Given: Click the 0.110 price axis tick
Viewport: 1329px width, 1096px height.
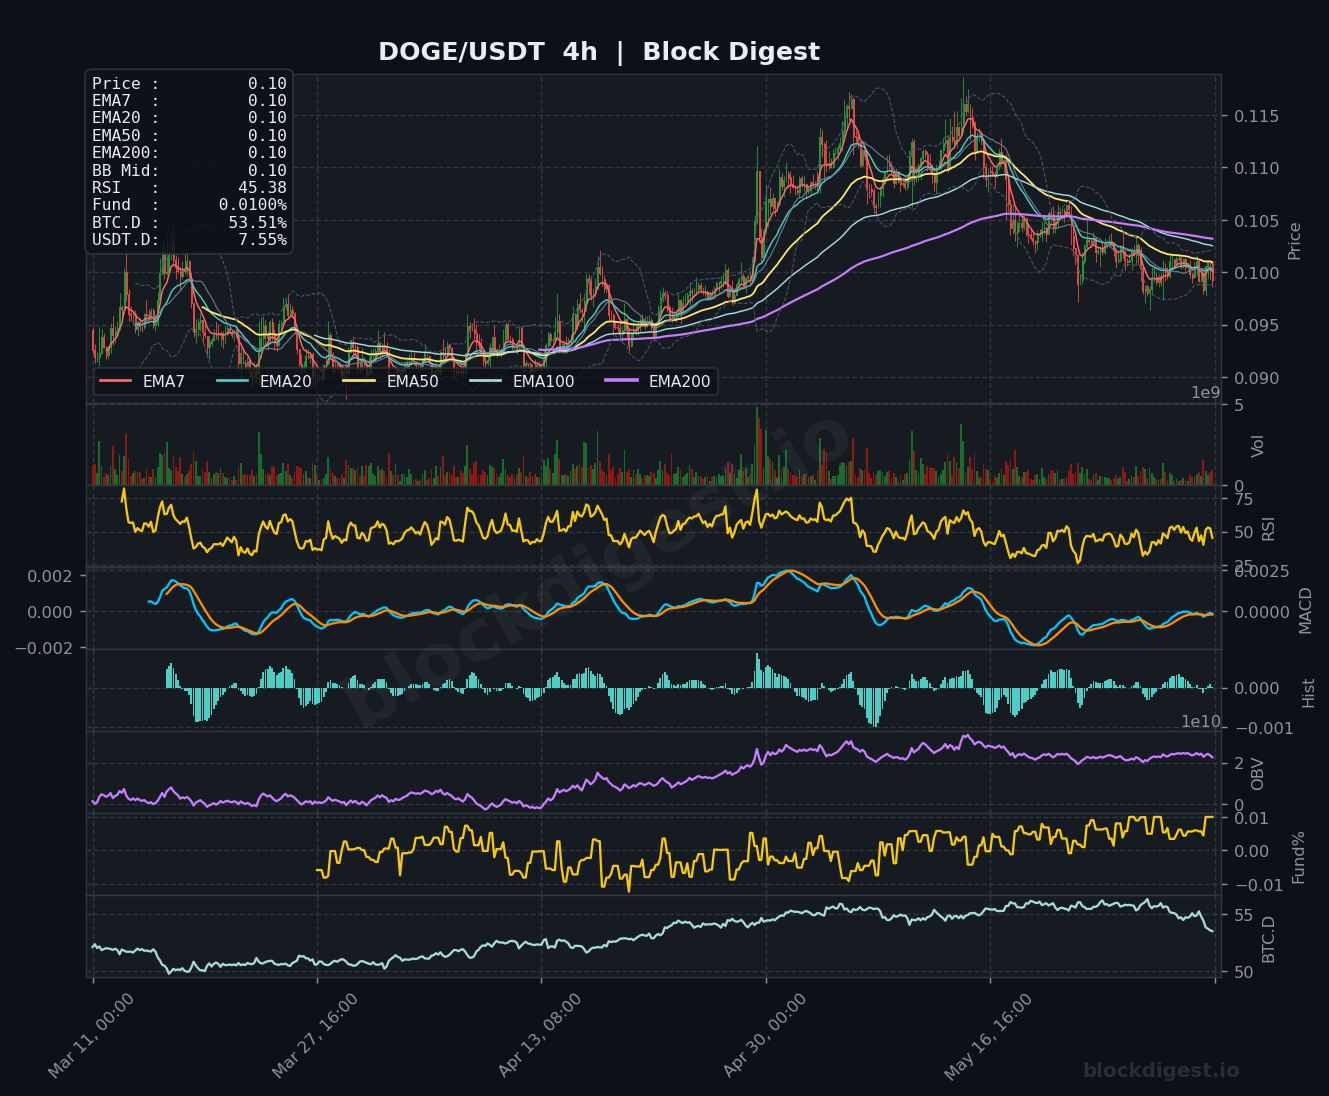Looking at the screenshot, I should pyautogui.click(x=1255, y=168).
